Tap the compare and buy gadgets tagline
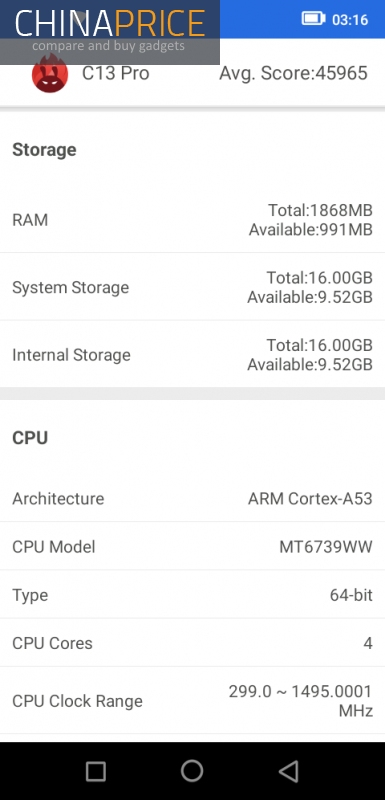This screenshot has width=385, height=800. point(108,46)
